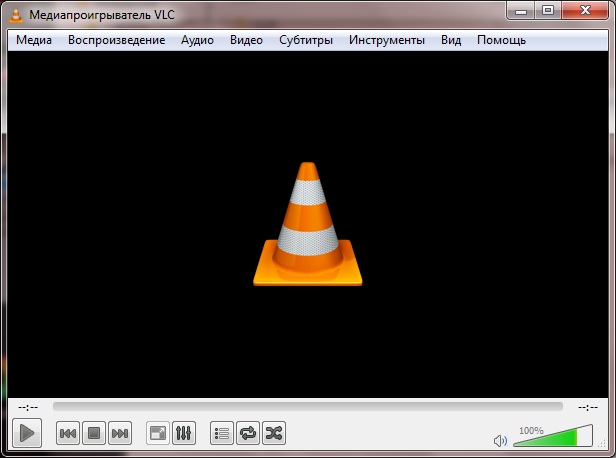Click the VLC cone title bar icon

pos(16,15)
